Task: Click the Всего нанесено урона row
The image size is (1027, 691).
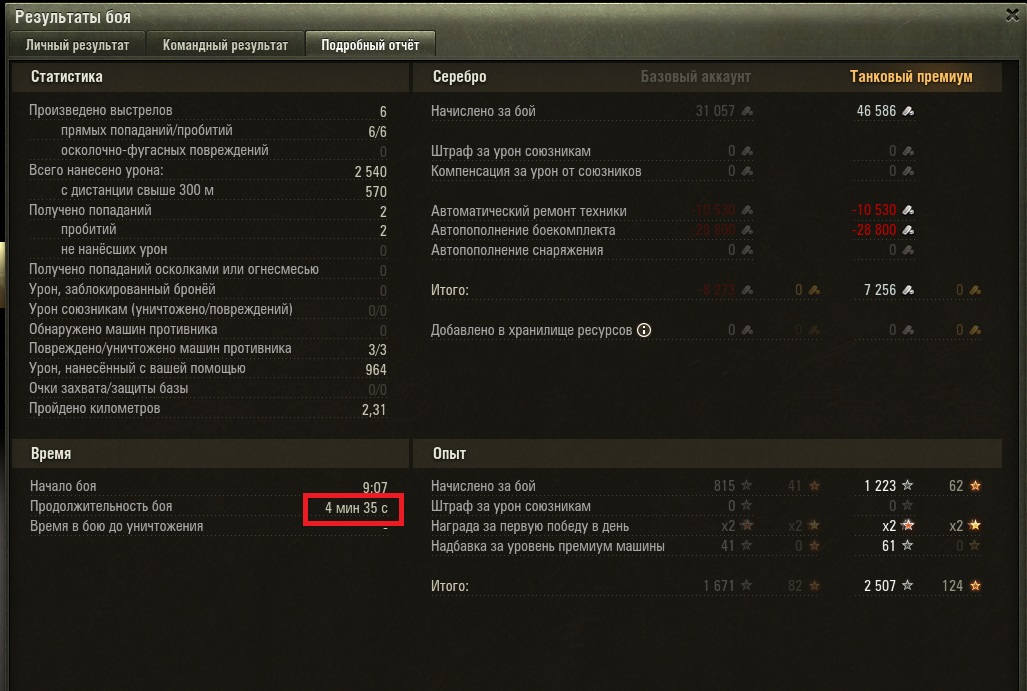Action: [x=208, y=171]
